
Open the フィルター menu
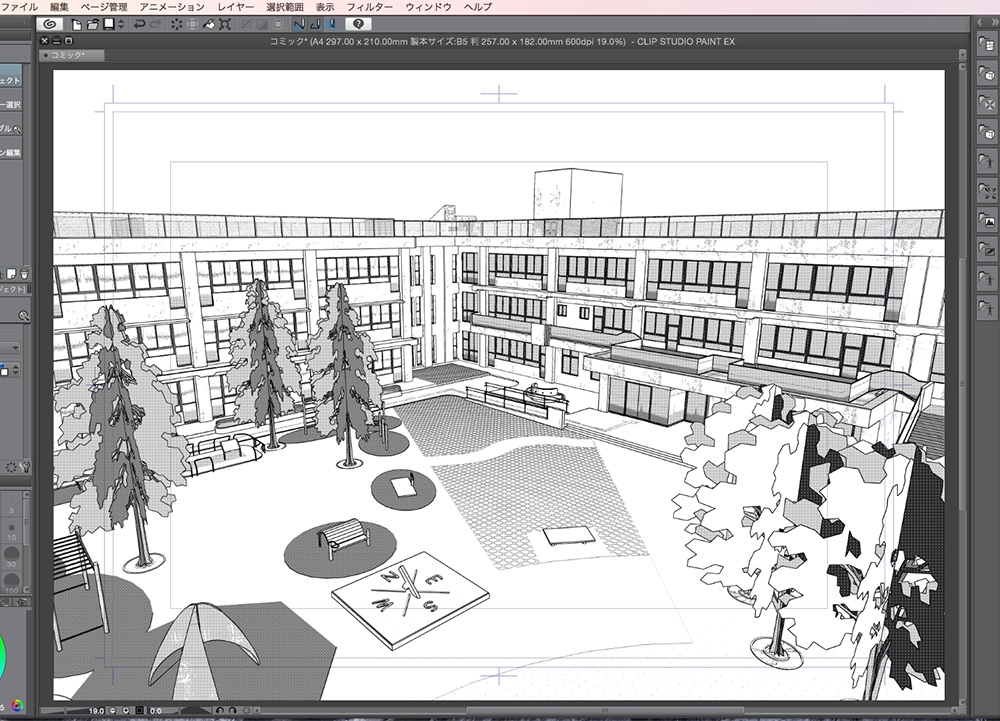tap(369, 6)
